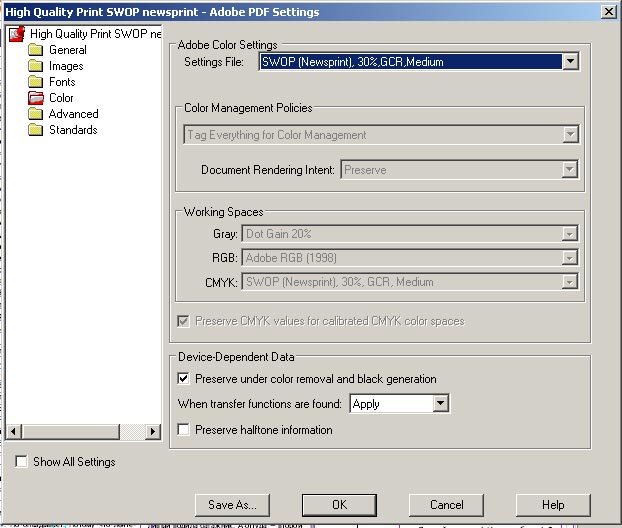Select the Color tree item
This screenshot has width=622, height=528.
(x=61, y=98)
